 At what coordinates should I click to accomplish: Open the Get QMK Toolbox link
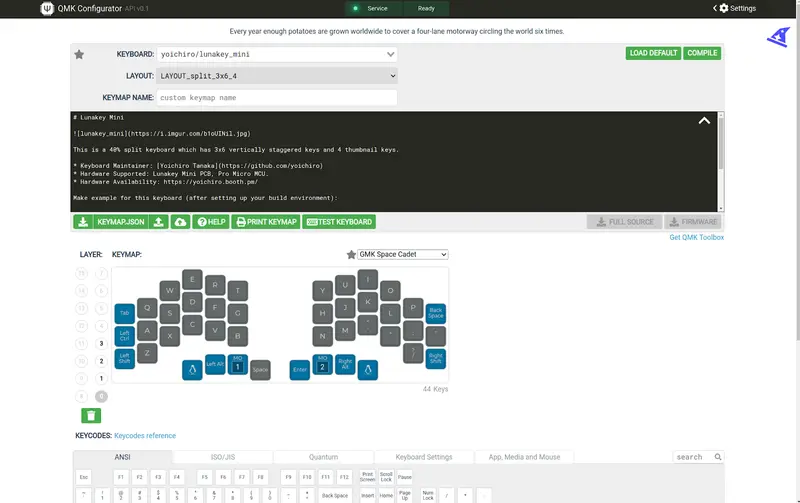[x=696, y=237]
